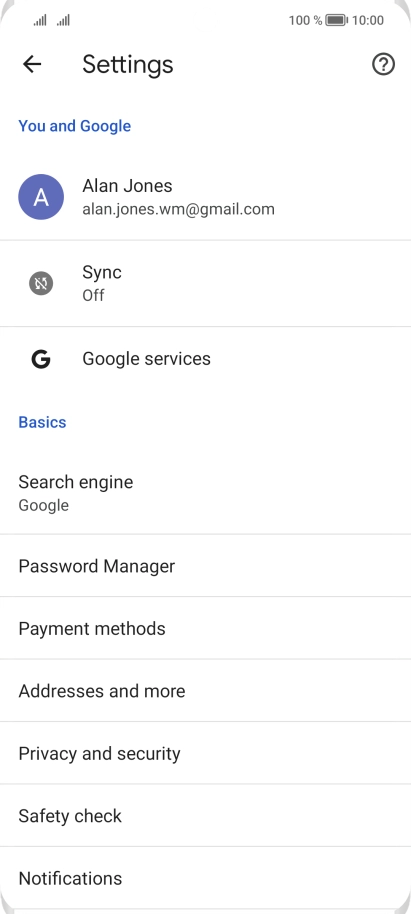Tap the first signal strength icon
Viewport: 411px width, 914px height.
40,20
